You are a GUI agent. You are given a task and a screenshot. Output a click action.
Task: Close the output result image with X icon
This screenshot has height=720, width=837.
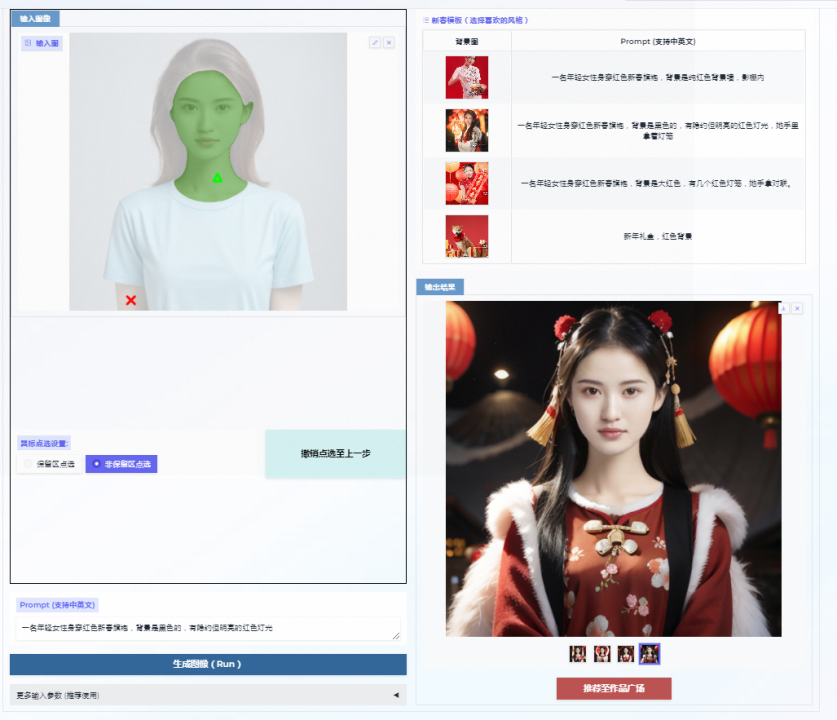[797, 308]
